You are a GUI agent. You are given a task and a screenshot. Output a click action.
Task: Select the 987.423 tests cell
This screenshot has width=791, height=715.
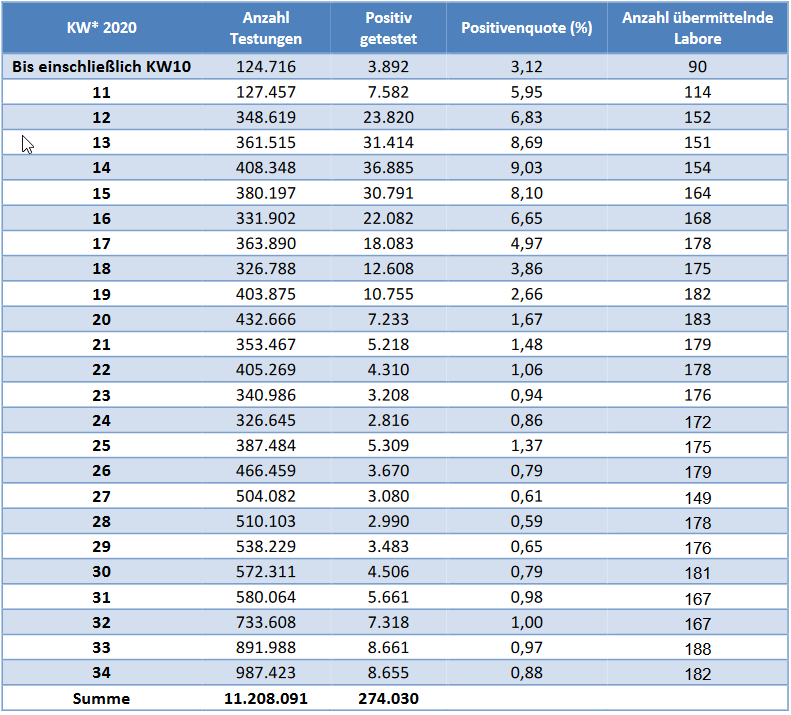coord(265,674)
